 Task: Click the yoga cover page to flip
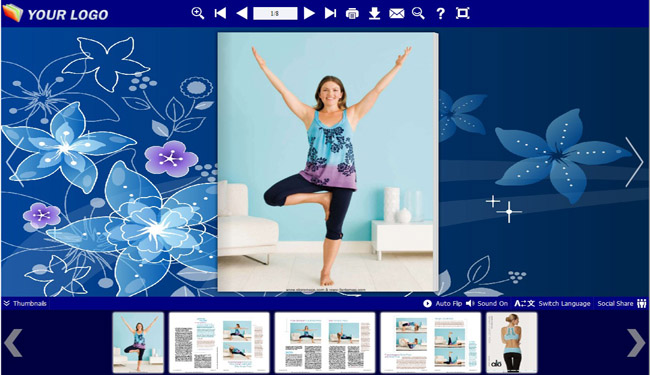[x=327, y=162]
